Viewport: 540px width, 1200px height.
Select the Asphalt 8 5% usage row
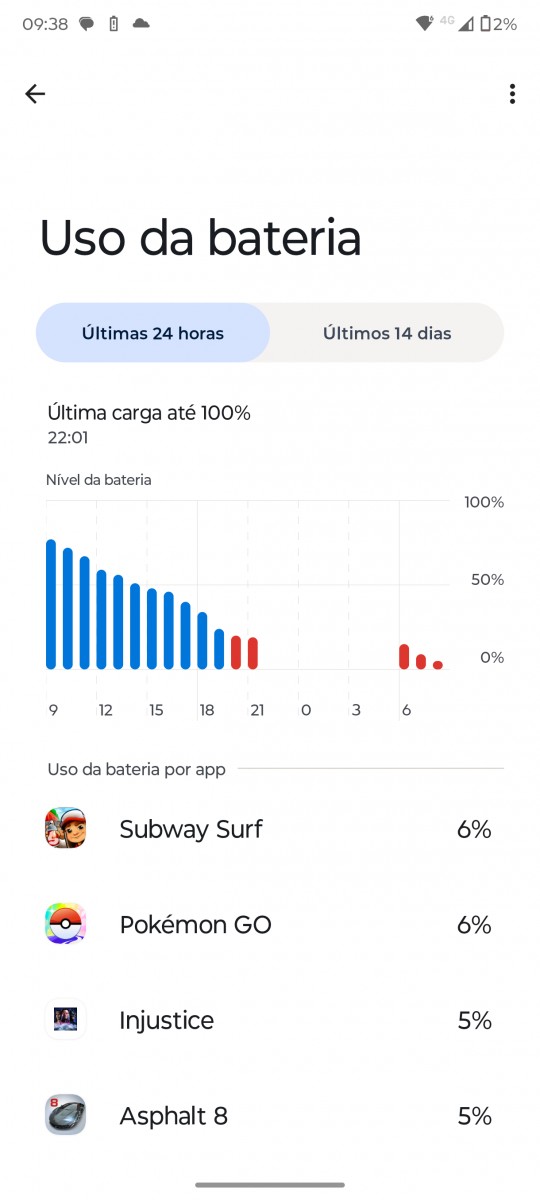pos(270,1116)
